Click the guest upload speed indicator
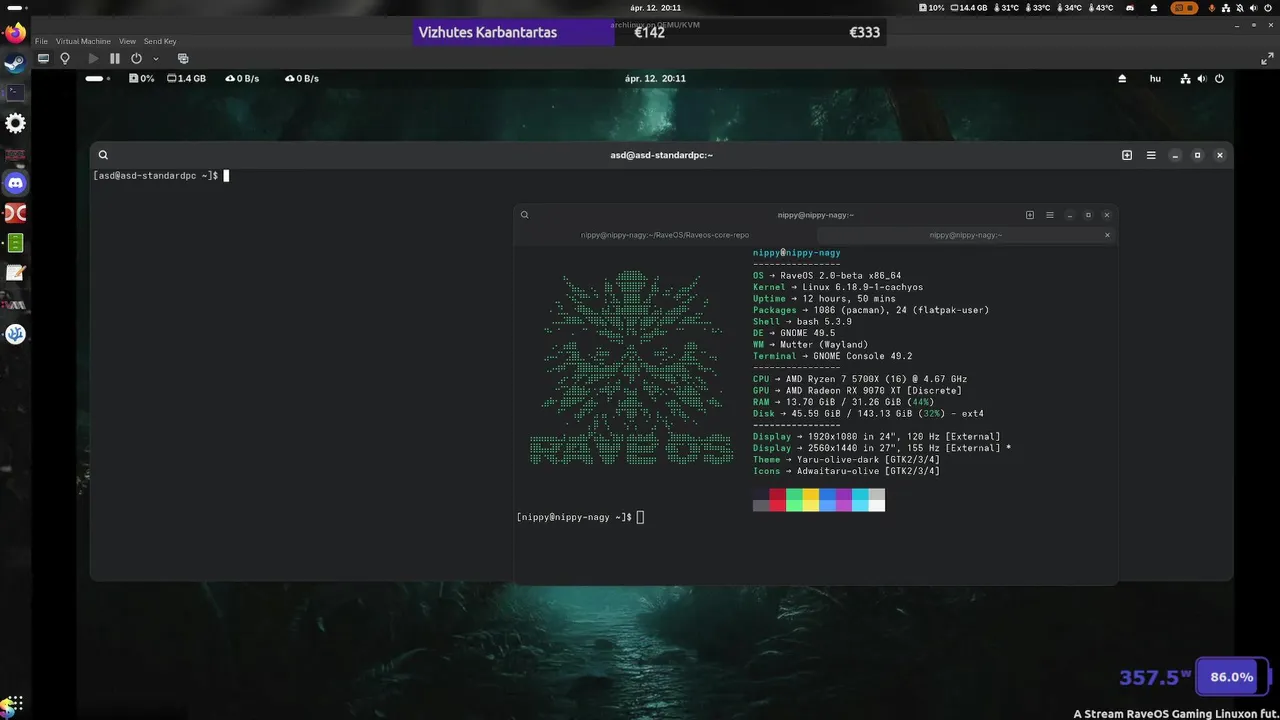The height and width of the screenshot is (720, 1280). click(302, 78)
